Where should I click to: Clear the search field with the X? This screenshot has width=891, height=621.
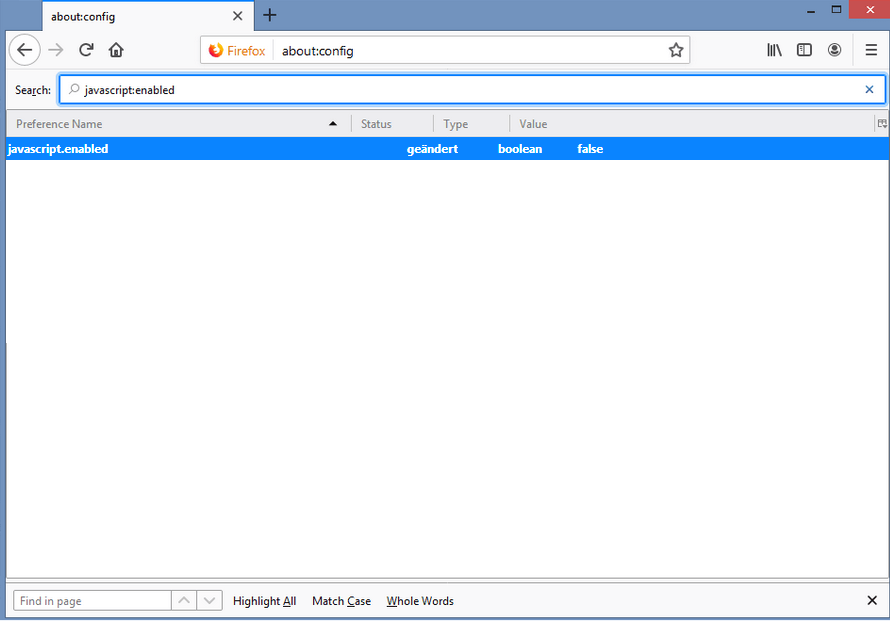[869, 89]
